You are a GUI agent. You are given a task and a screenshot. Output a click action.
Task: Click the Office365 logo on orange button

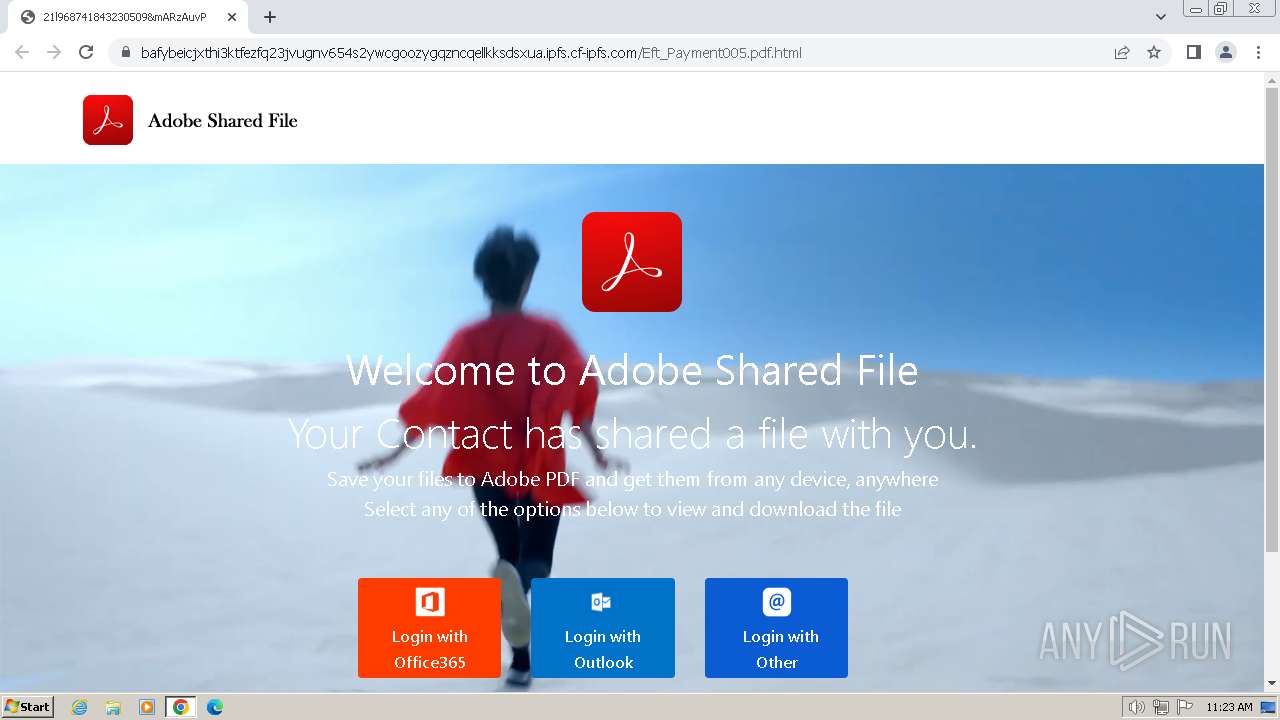click(x=430, y=602)
